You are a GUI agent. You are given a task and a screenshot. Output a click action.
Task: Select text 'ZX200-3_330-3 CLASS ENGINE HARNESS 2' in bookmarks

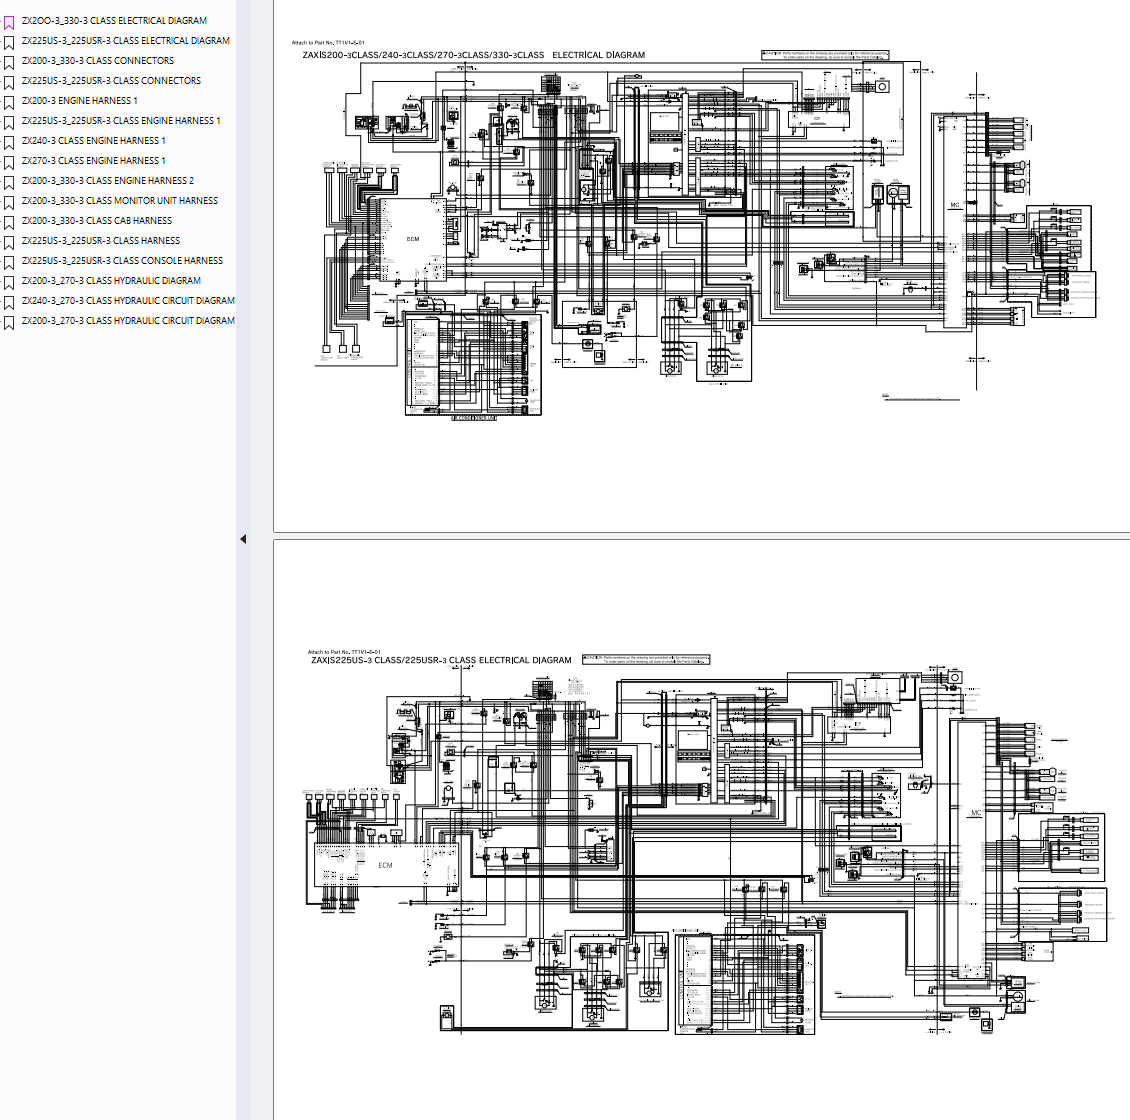[x=107, y=181]
